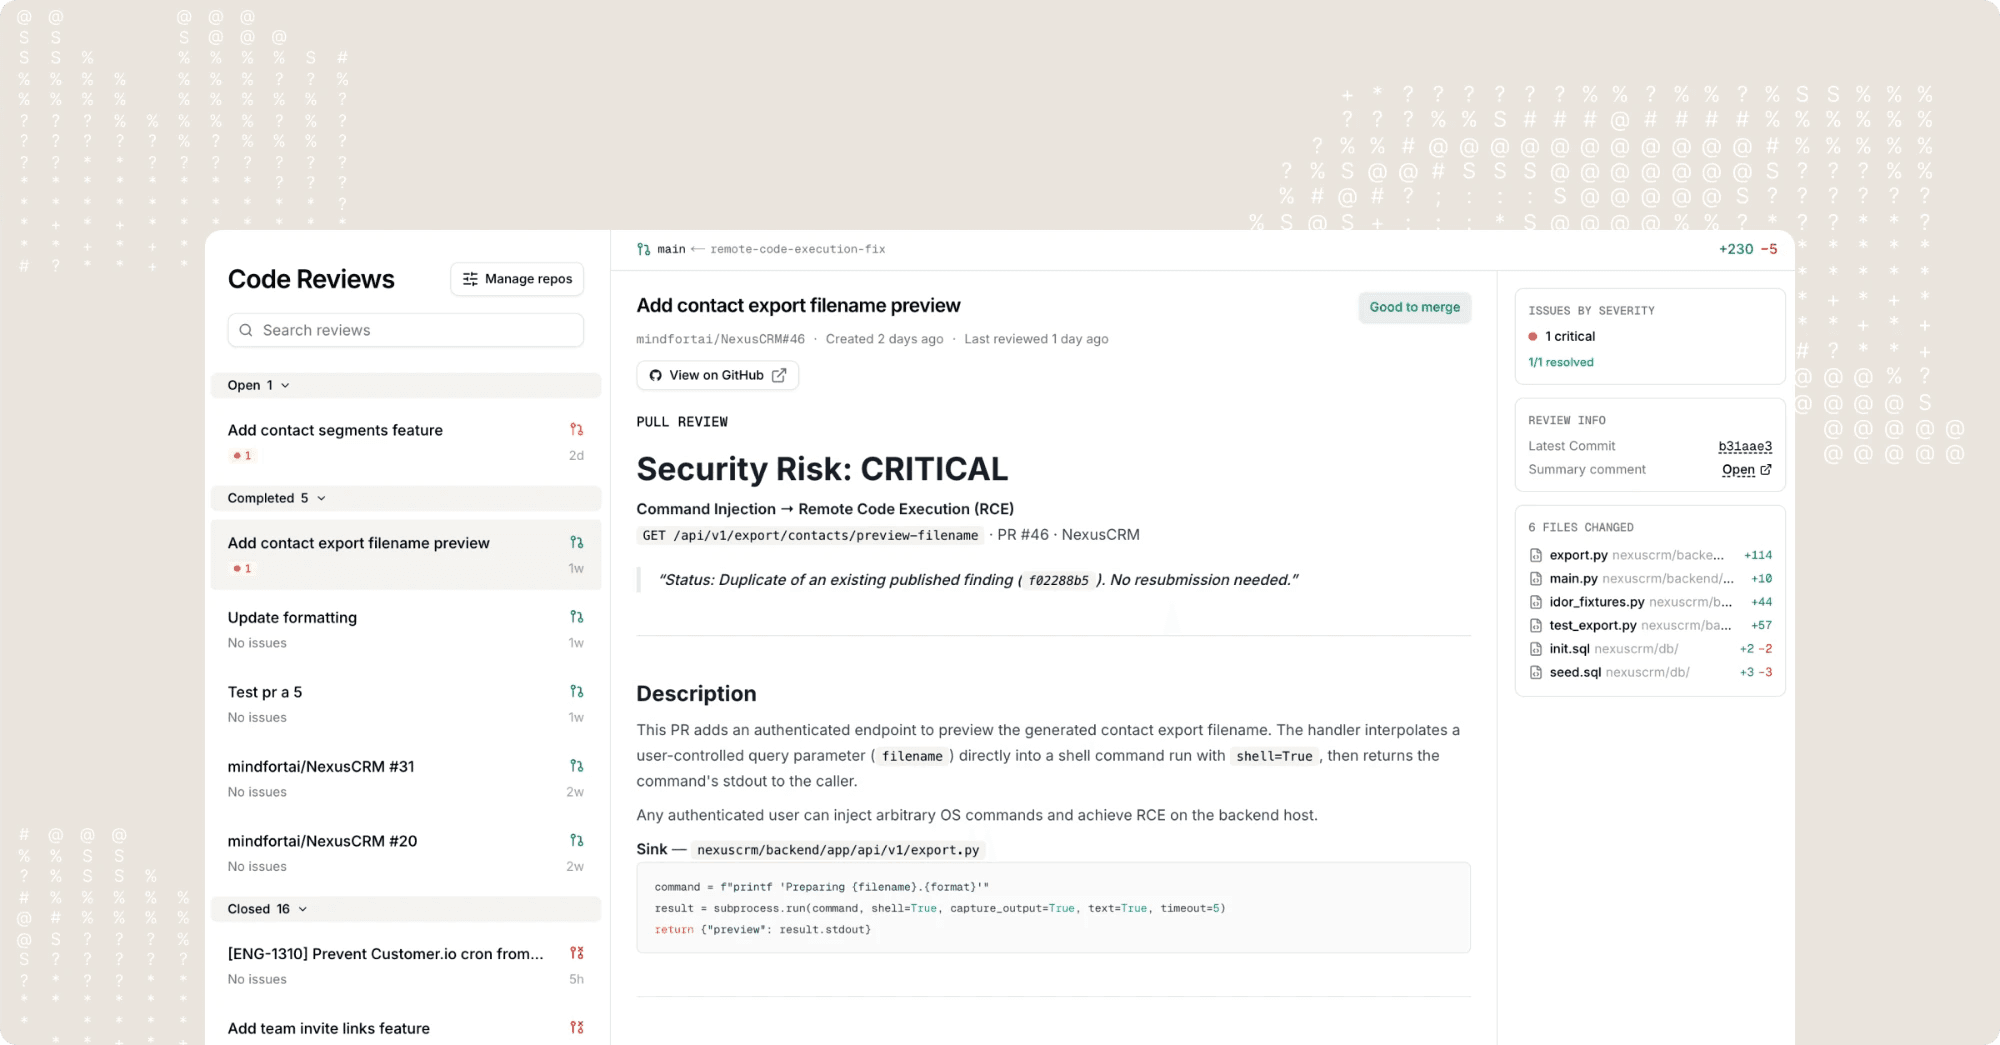Click file icon beside export.py
Viewport: 2000px width, 1045px height.
pyautogui.click(x=1536, y=555)
